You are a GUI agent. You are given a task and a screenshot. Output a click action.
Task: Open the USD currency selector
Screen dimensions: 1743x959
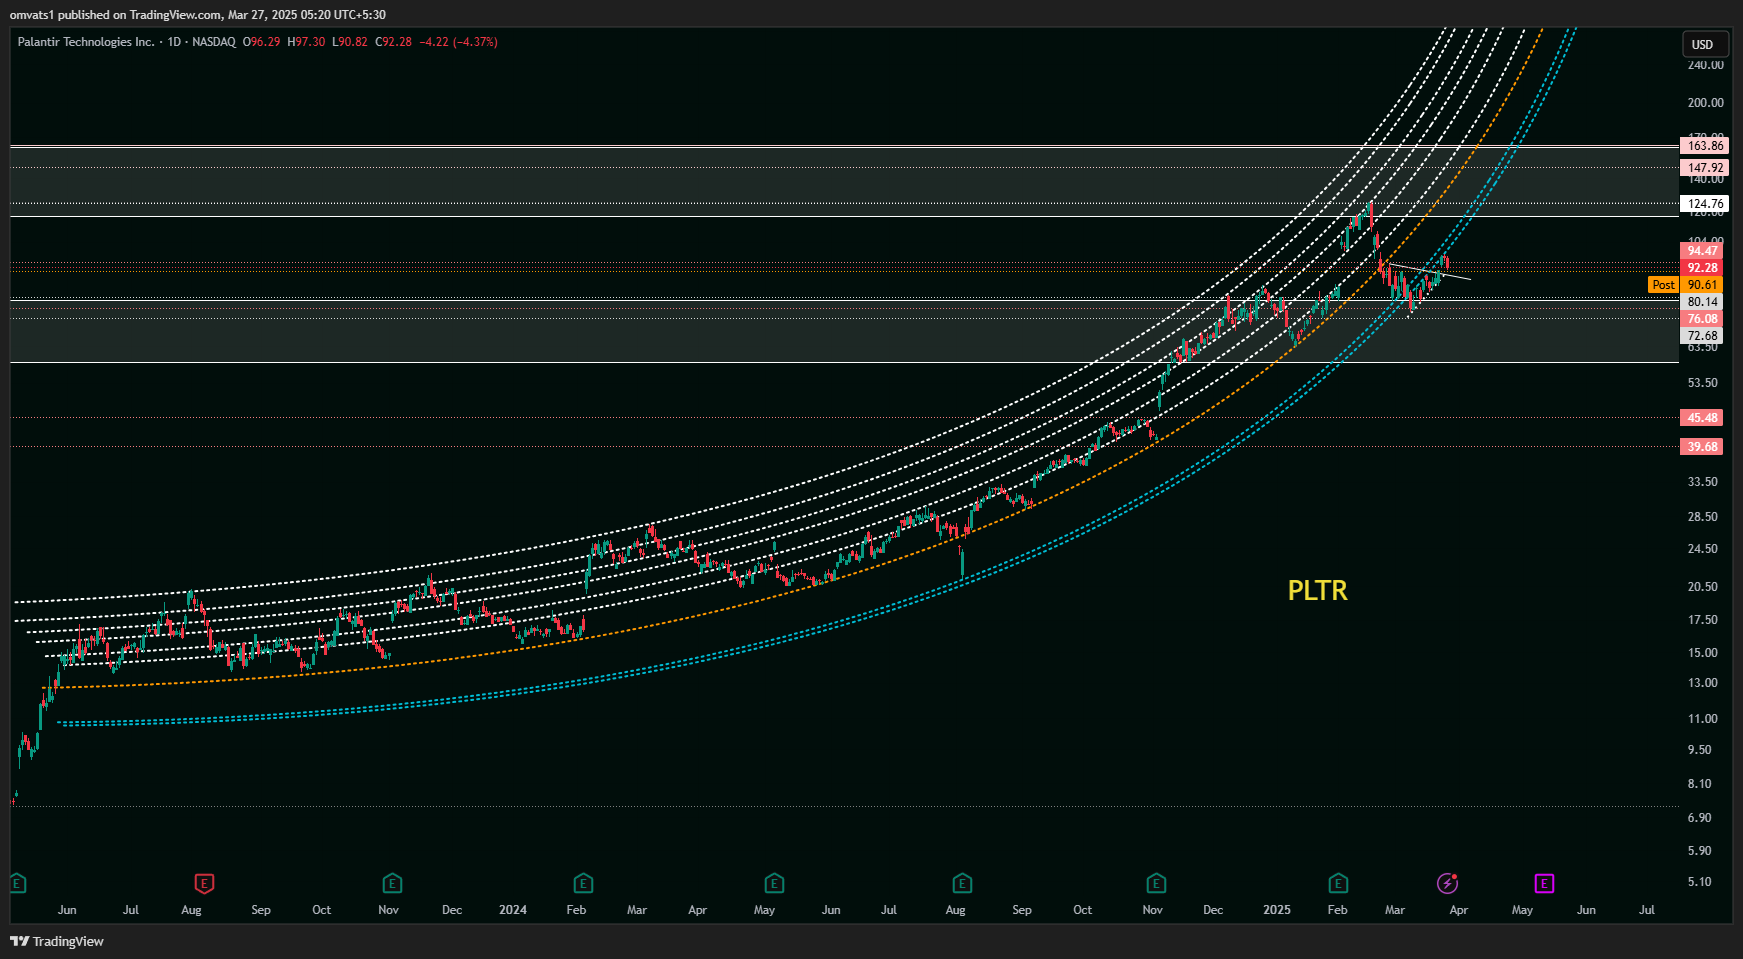[1703, 44]
